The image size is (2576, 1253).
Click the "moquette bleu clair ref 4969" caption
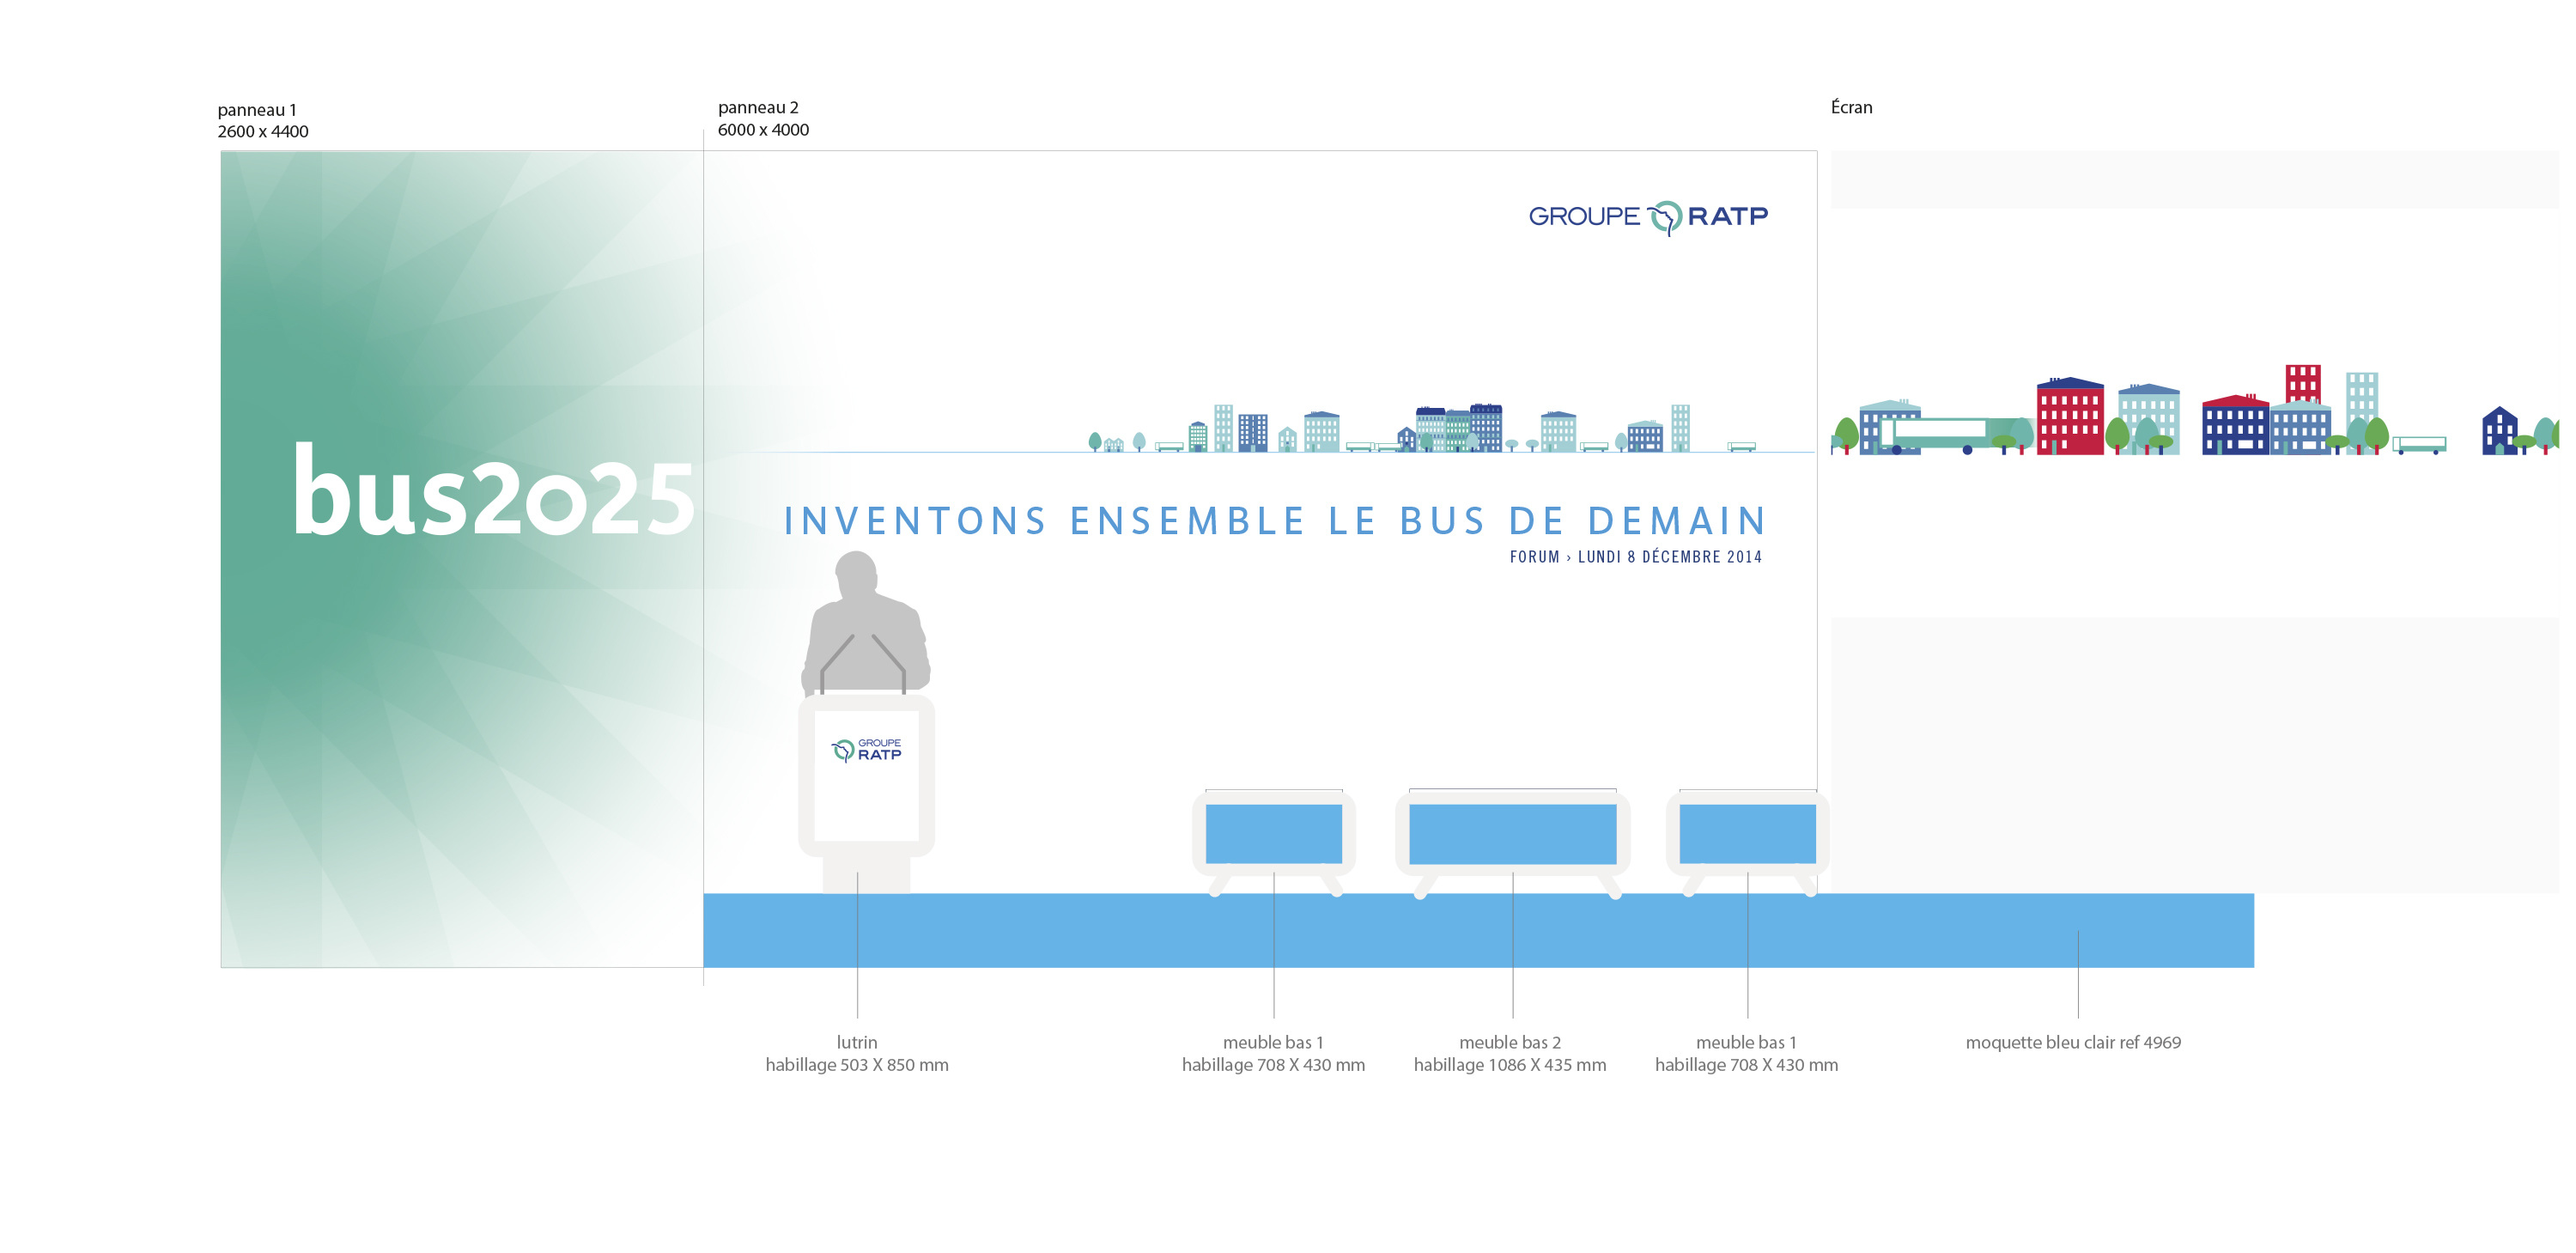click(x=2073, y=1042)
